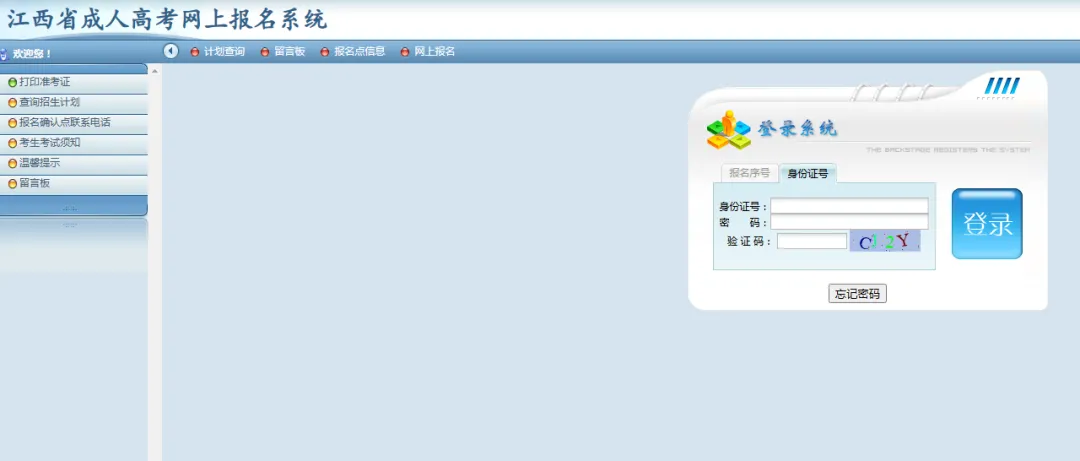Click the red bullet icon beside 计划查询
This screenshot has height=461, width=1080.
point(195,52)
